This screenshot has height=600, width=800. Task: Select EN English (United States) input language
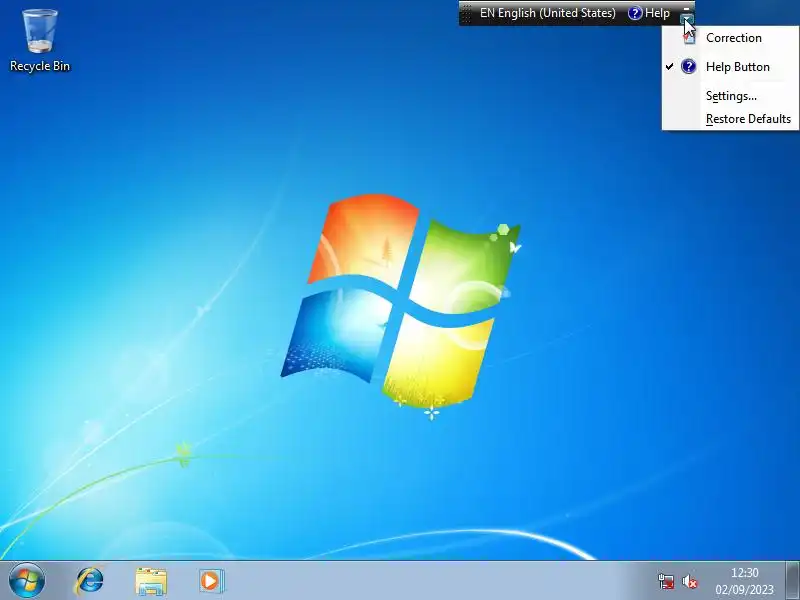click(x=547, y=13)
